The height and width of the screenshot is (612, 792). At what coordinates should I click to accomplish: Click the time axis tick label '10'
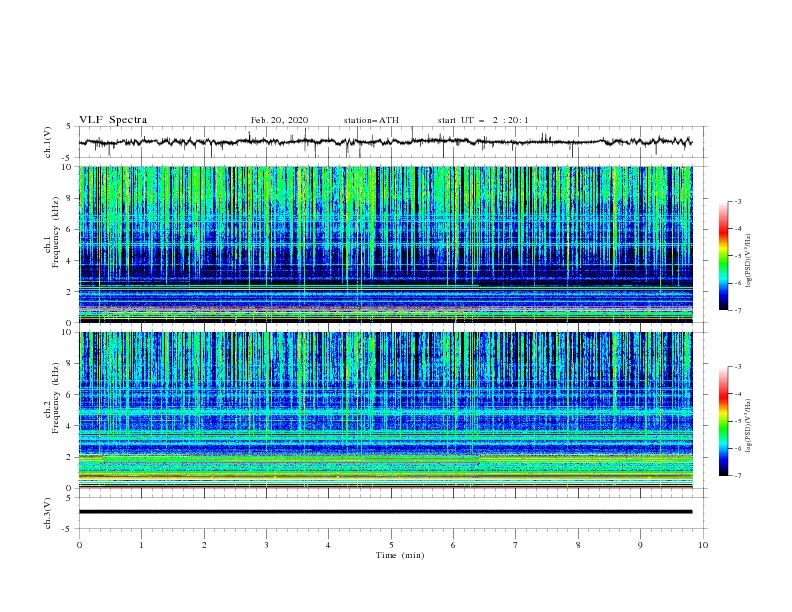click(703, 545)
